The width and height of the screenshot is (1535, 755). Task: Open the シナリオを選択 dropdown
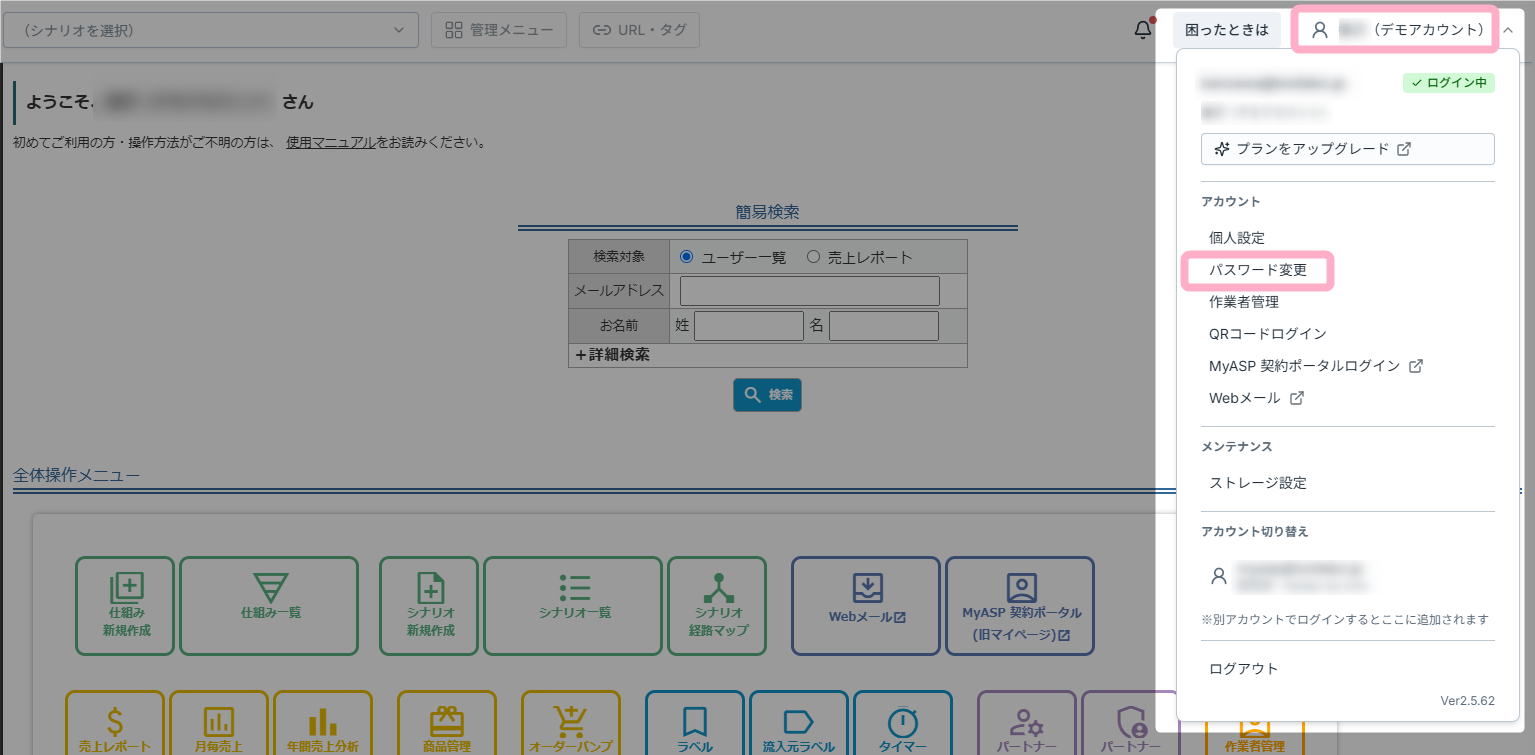pos(211,30)
